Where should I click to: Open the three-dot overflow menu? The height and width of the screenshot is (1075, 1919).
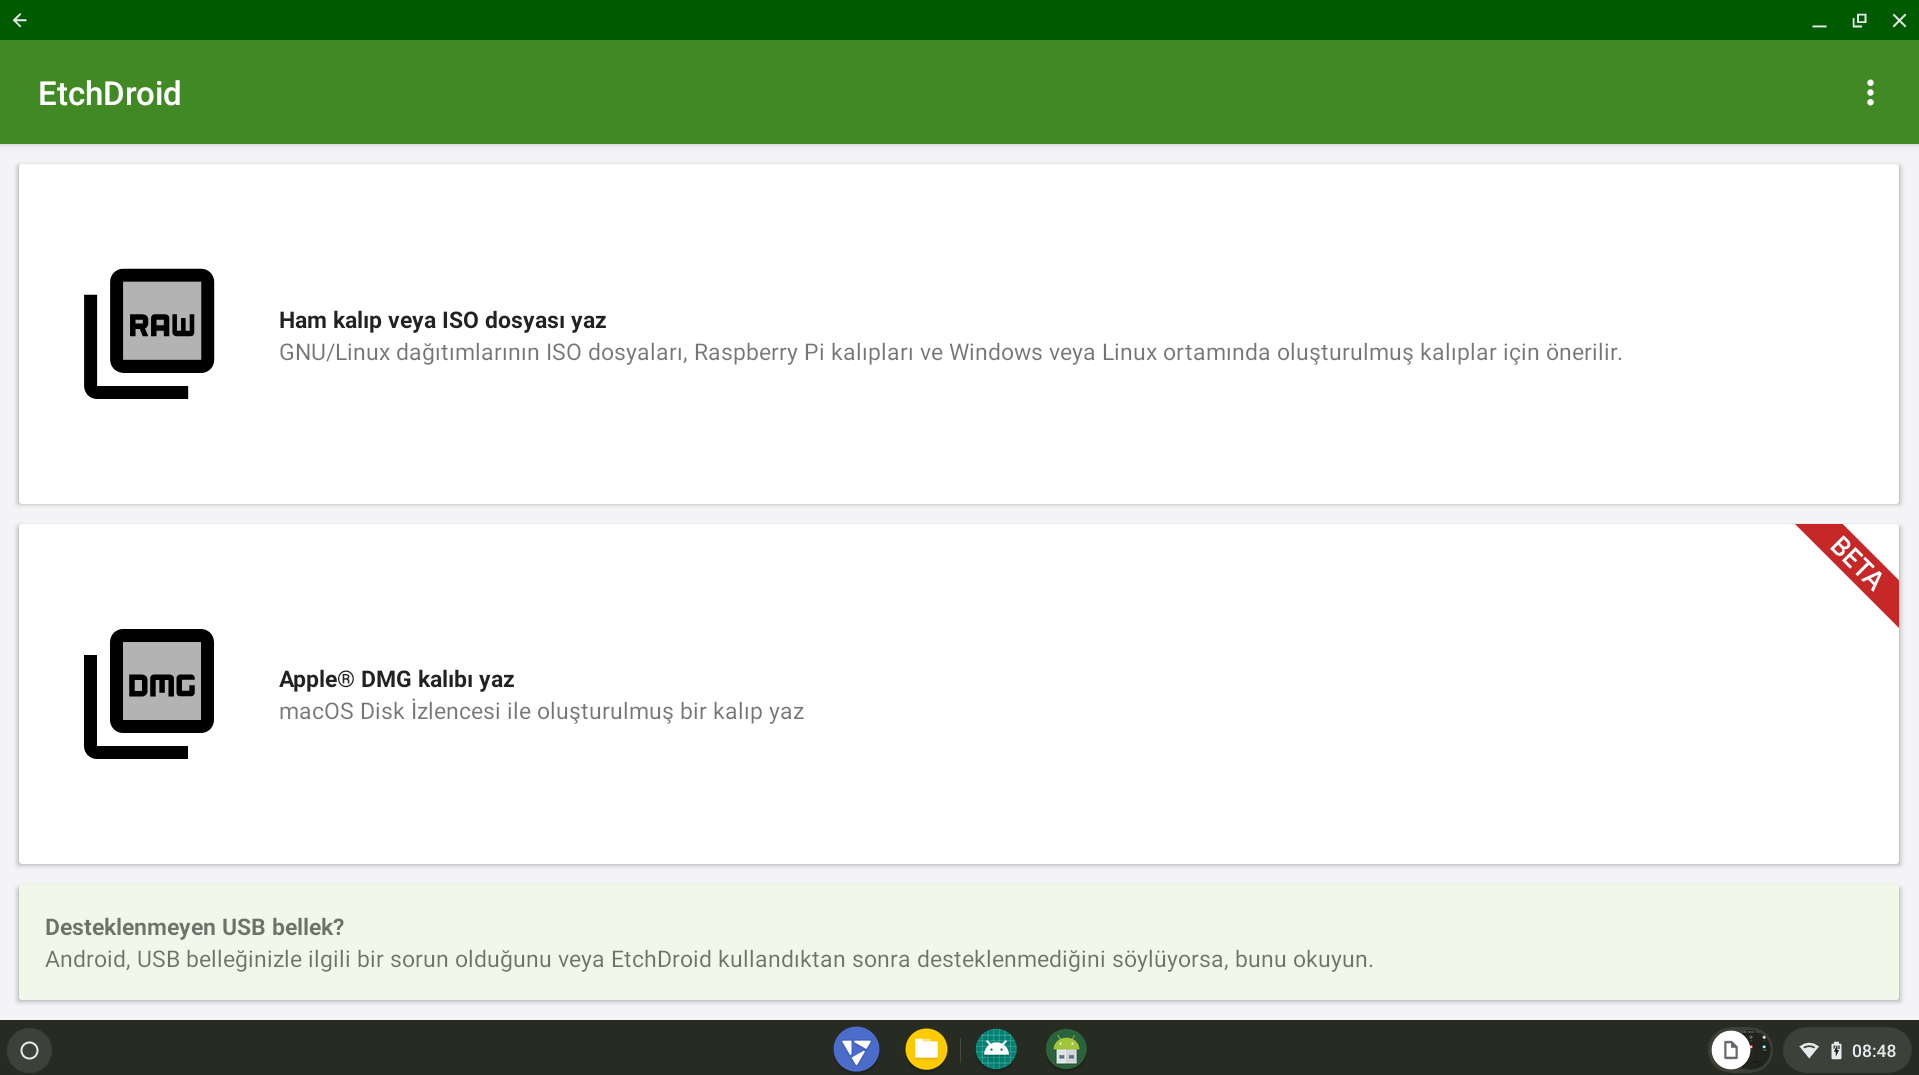pos(1870,93)
